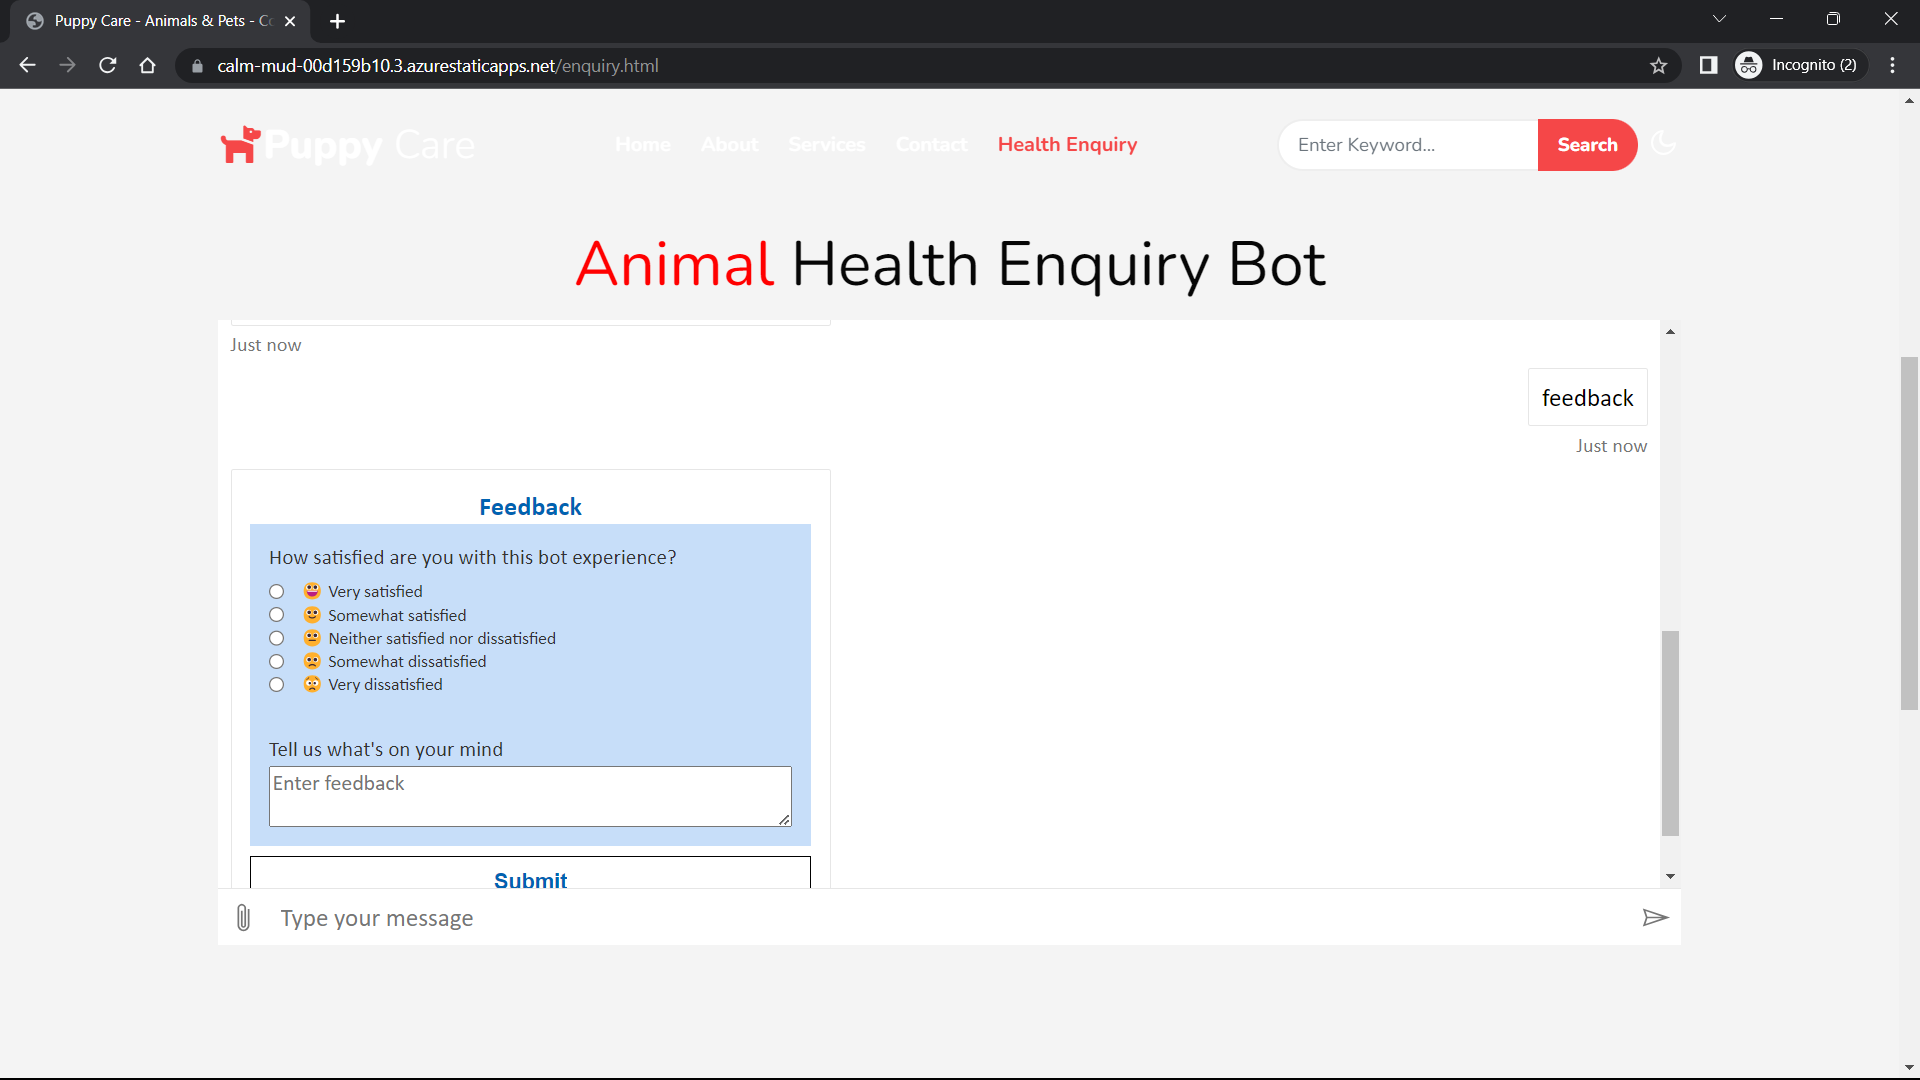1920x1080 pixels.
Task: Select the Puppy Care browser tab
Action: click(150, 20)
